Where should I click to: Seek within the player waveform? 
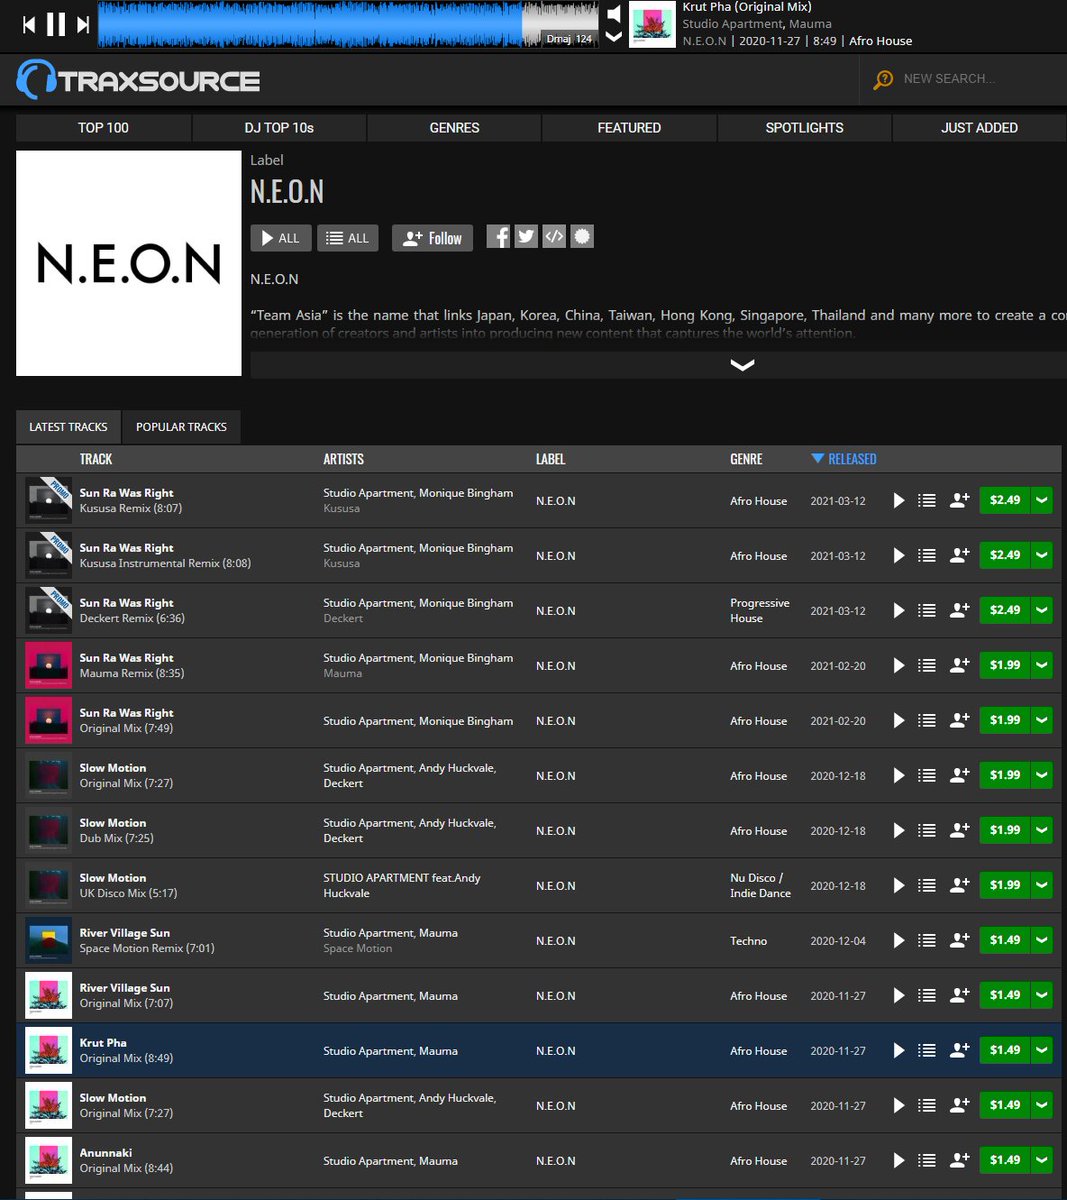point(349,24)
